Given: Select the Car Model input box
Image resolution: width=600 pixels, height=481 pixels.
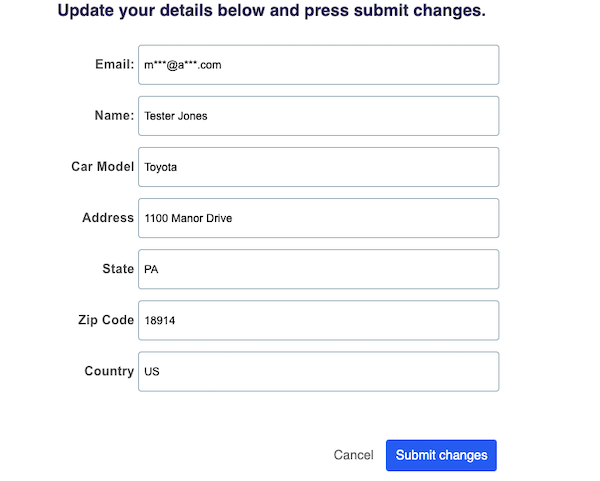Looking at the screenshot, I should tap(318, 167).
